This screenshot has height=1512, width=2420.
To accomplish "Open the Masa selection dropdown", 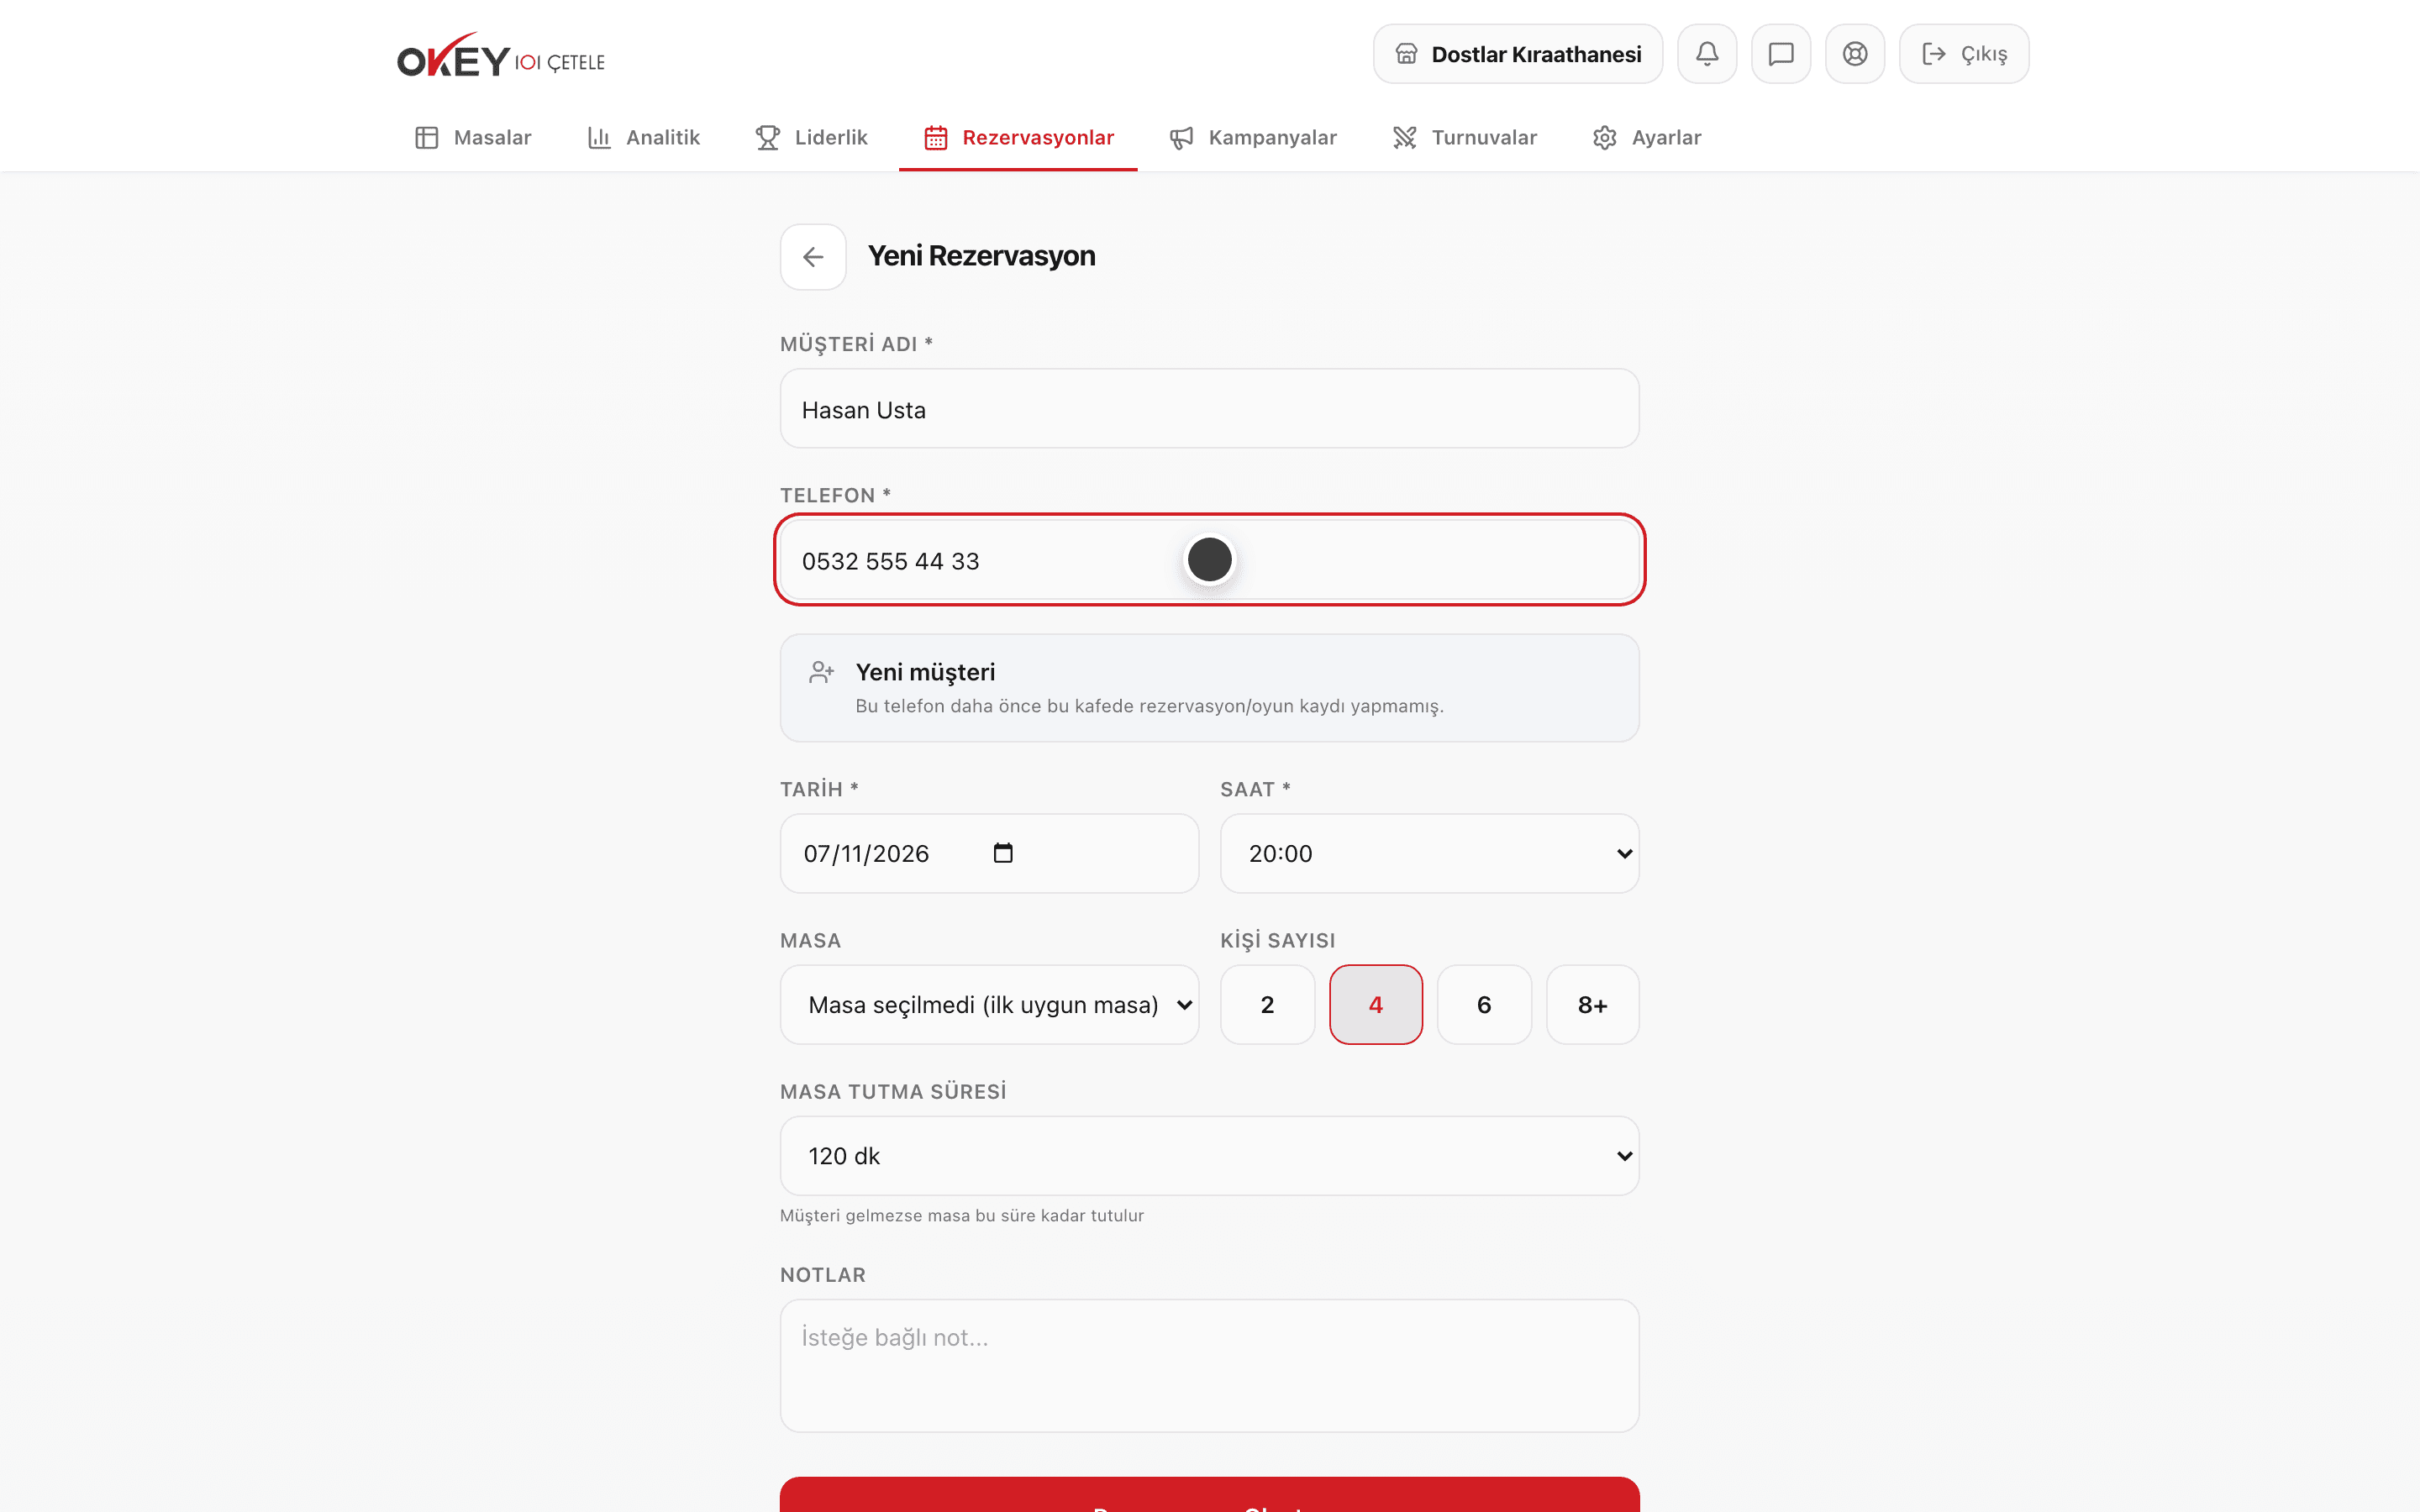I will click(x=989, y=1004).
